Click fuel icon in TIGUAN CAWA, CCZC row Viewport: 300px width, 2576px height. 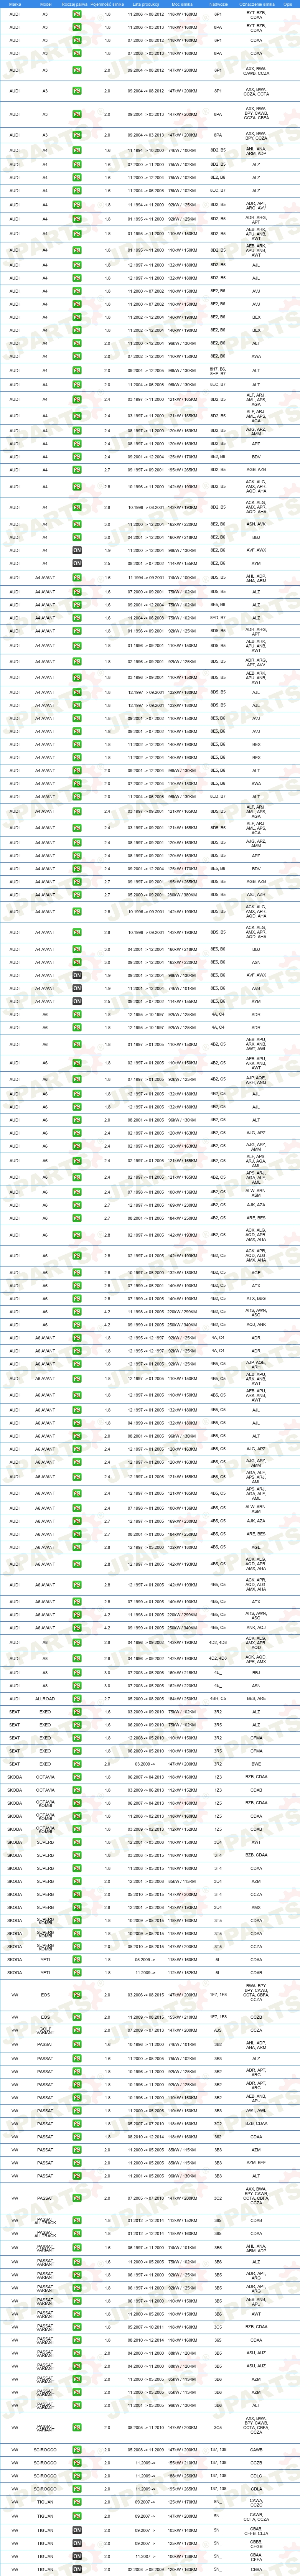77,2502
